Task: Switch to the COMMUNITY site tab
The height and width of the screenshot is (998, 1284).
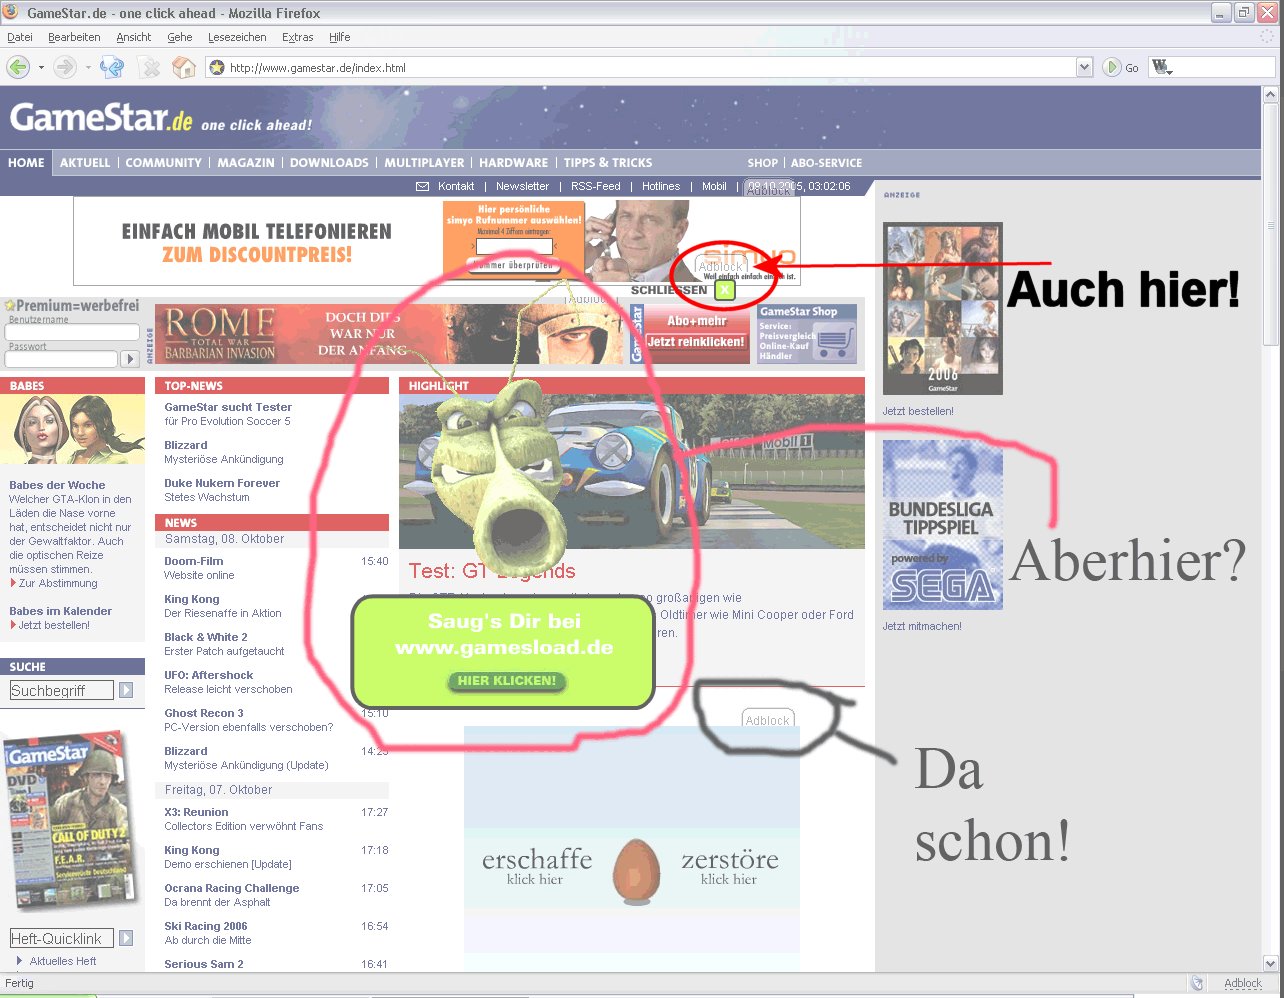Action: (x=163, y=163)
